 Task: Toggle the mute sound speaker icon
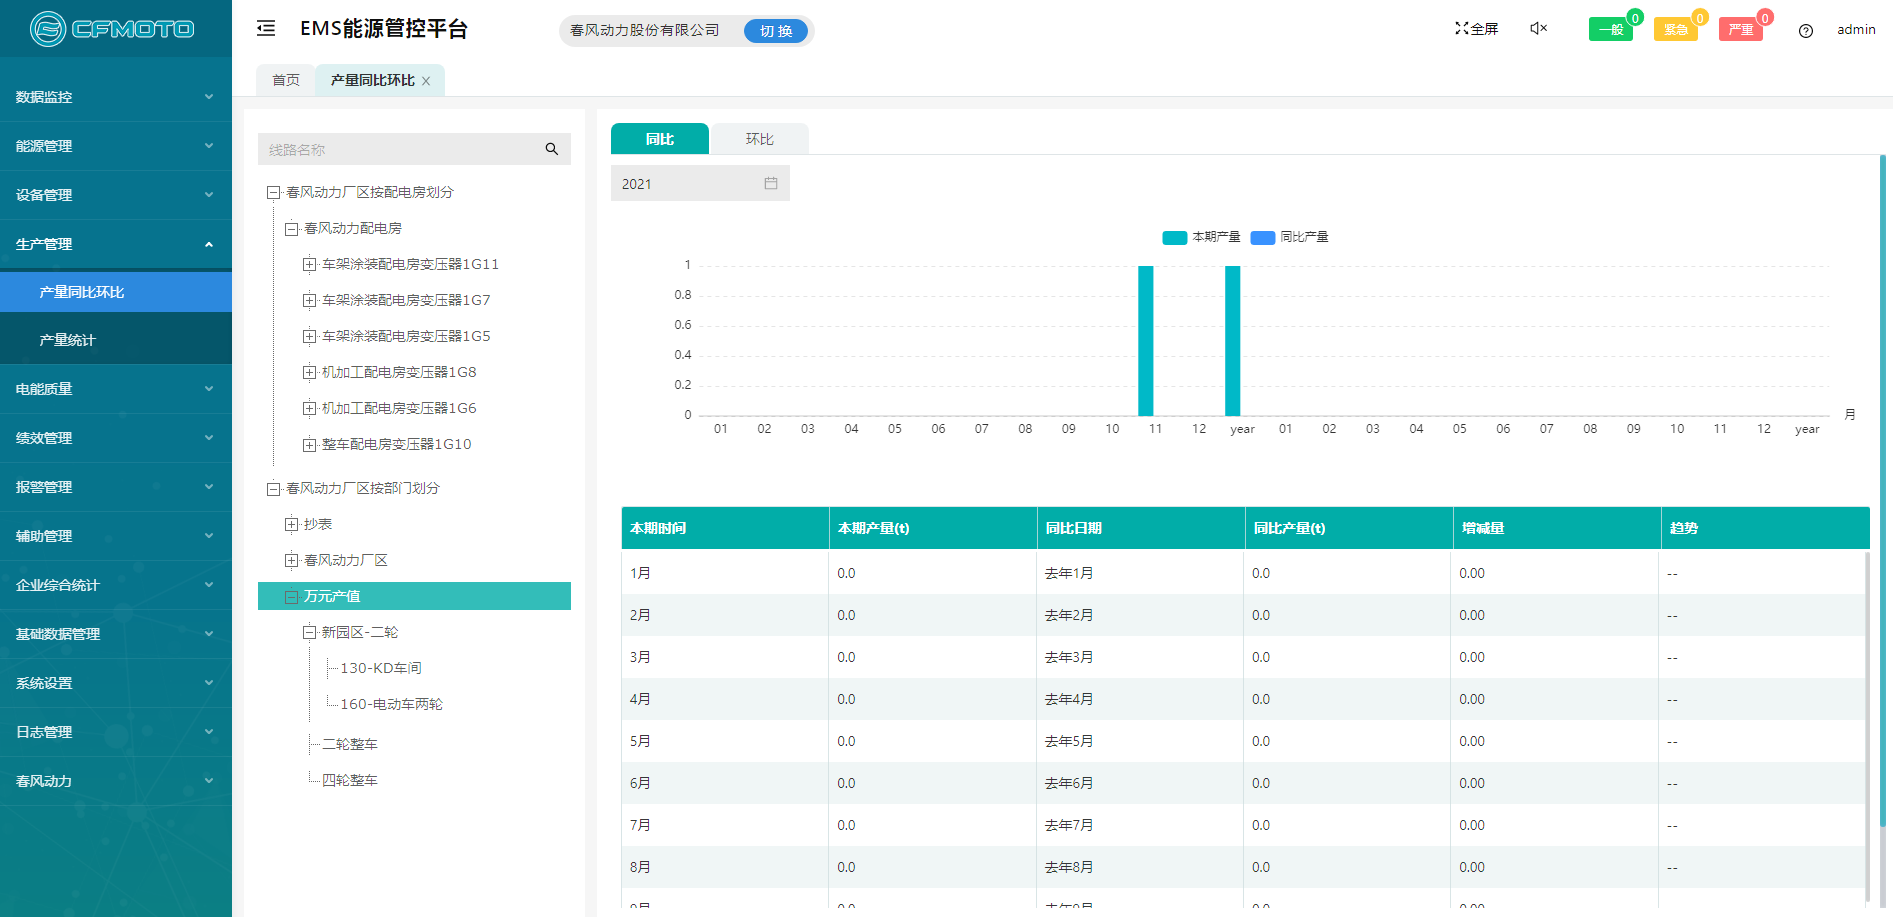click(1538, 29)
